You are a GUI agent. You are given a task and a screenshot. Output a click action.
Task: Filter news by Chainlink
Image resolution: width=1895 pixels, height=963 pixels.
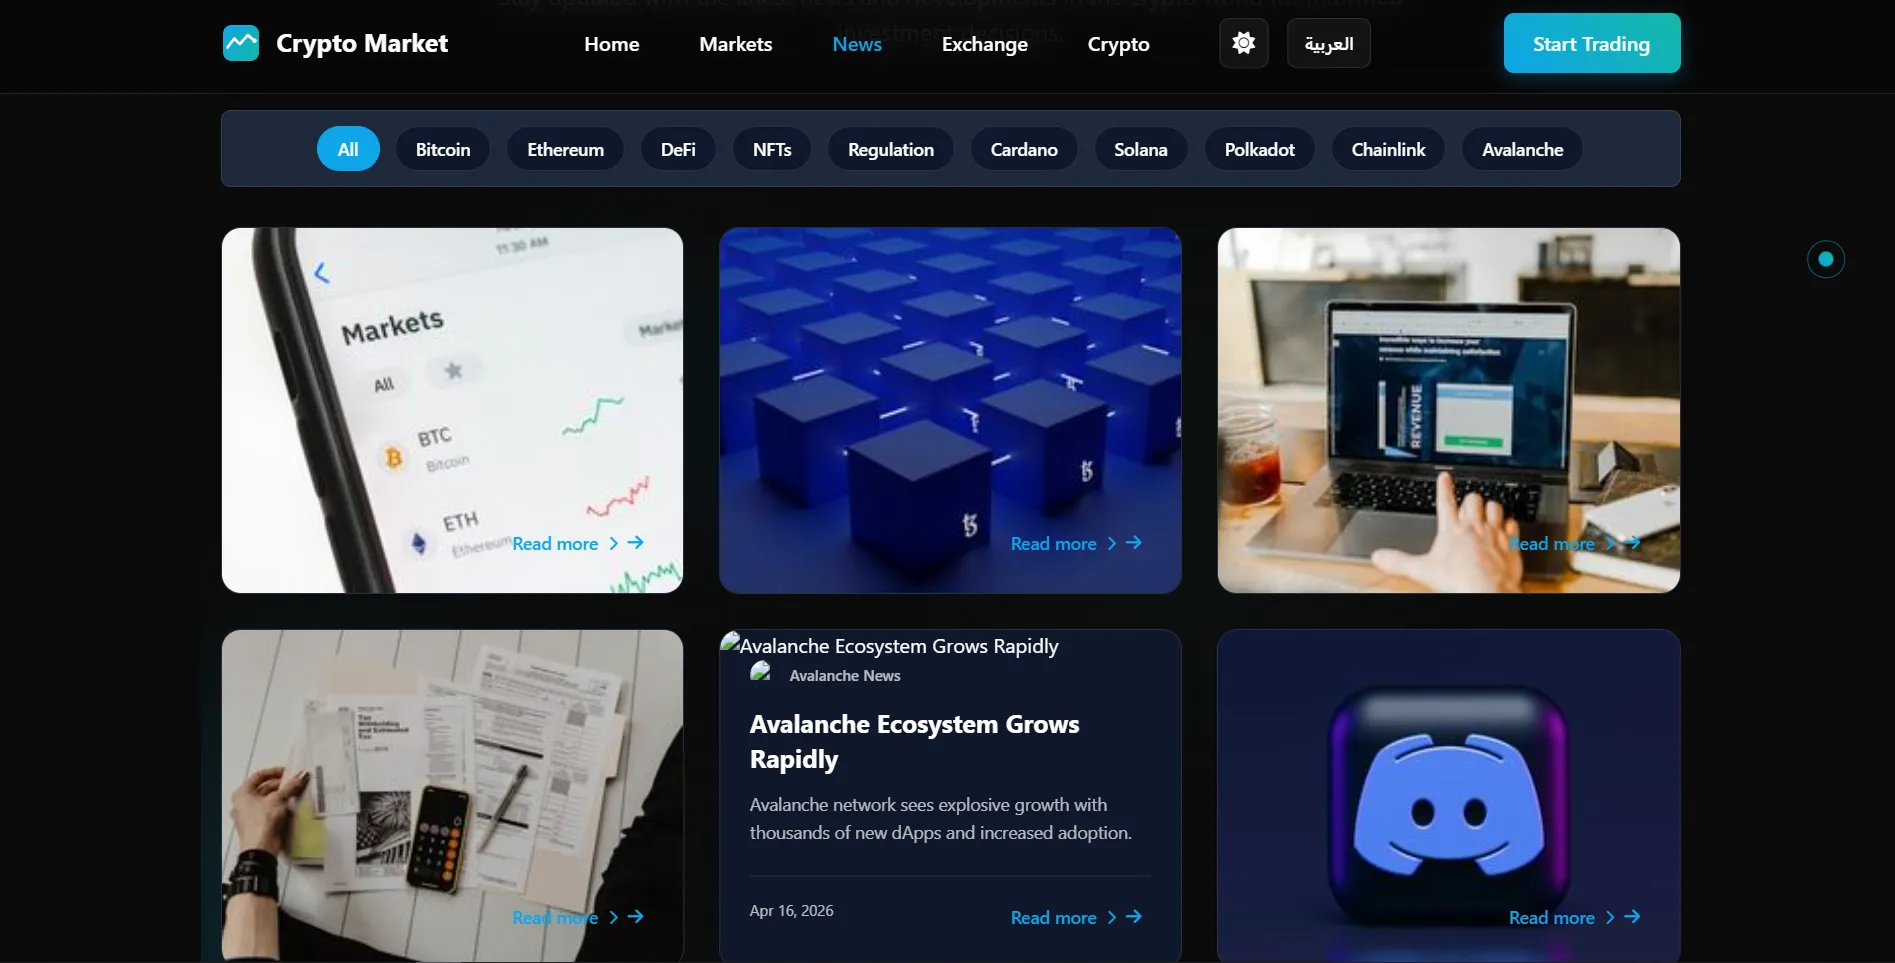[1389, 149]
